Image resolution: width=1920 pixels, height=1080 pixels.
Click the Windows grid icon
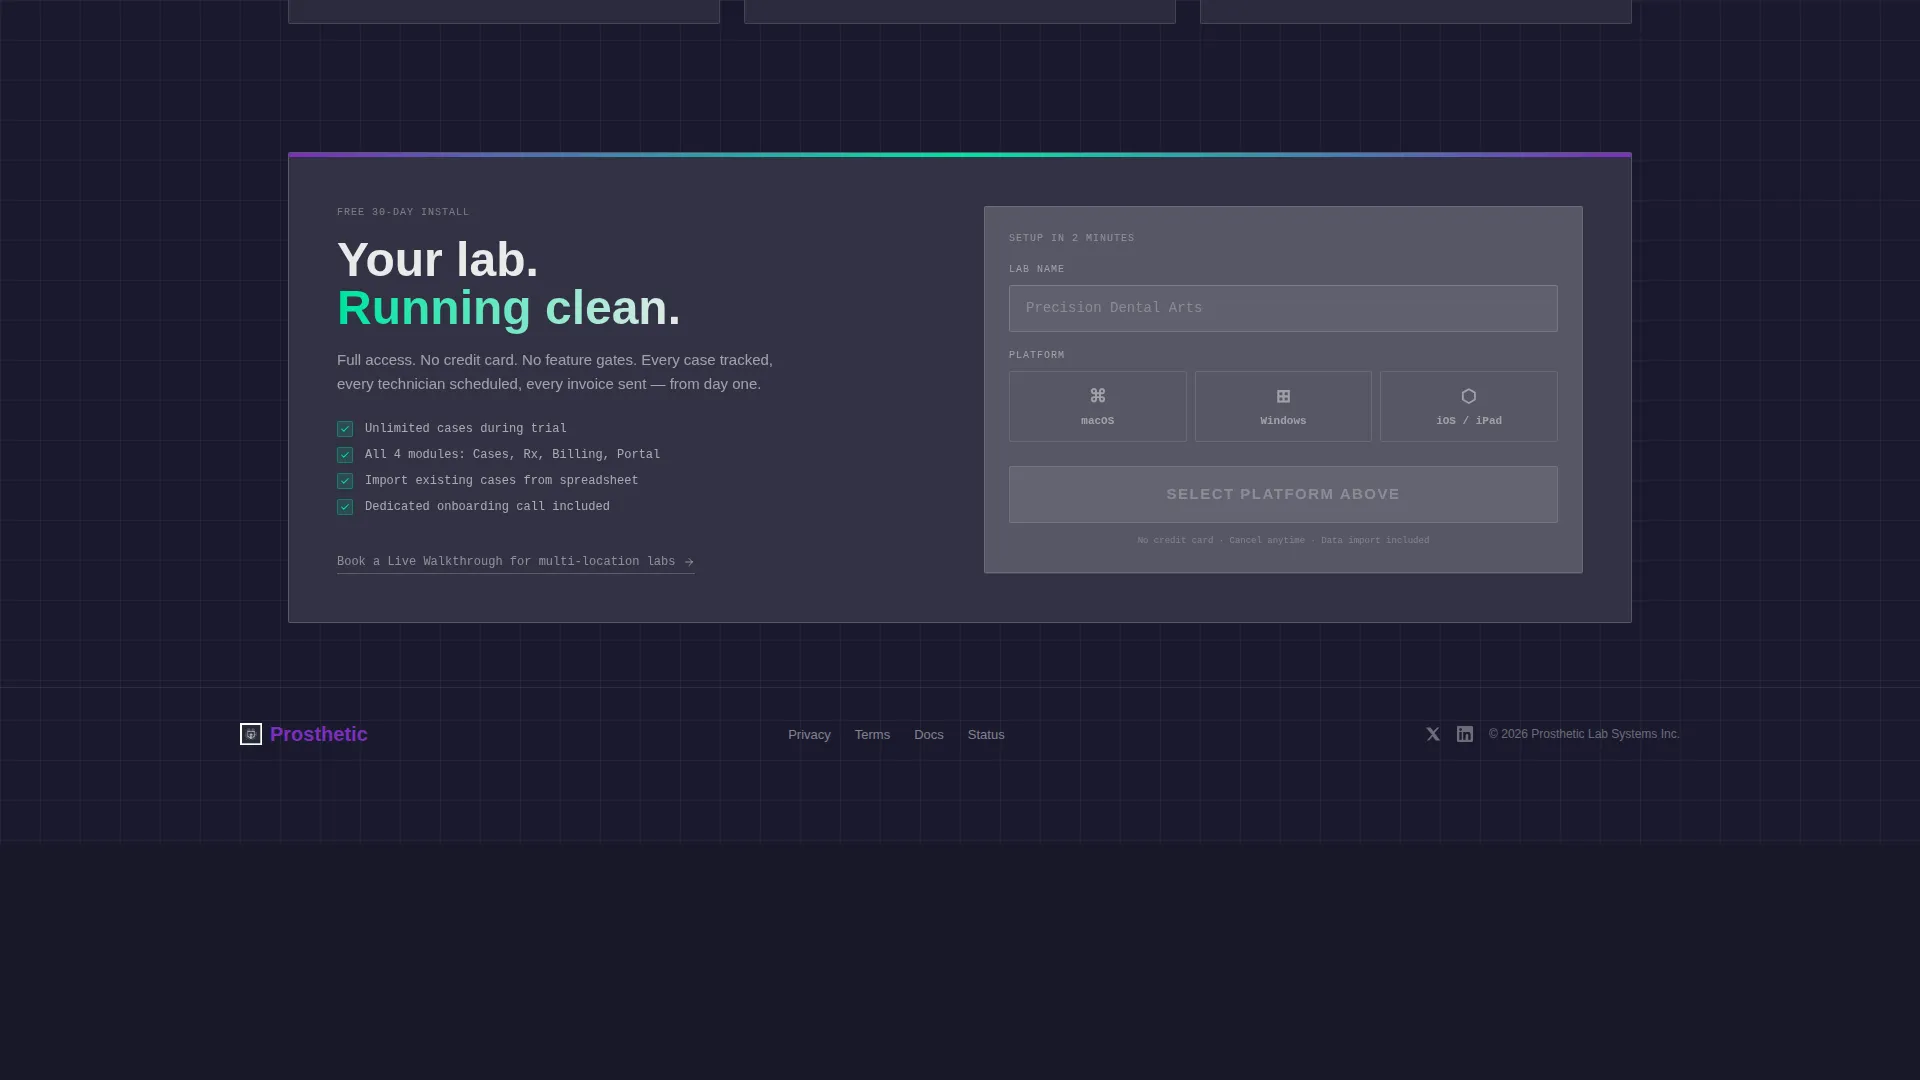(1283, 396)
